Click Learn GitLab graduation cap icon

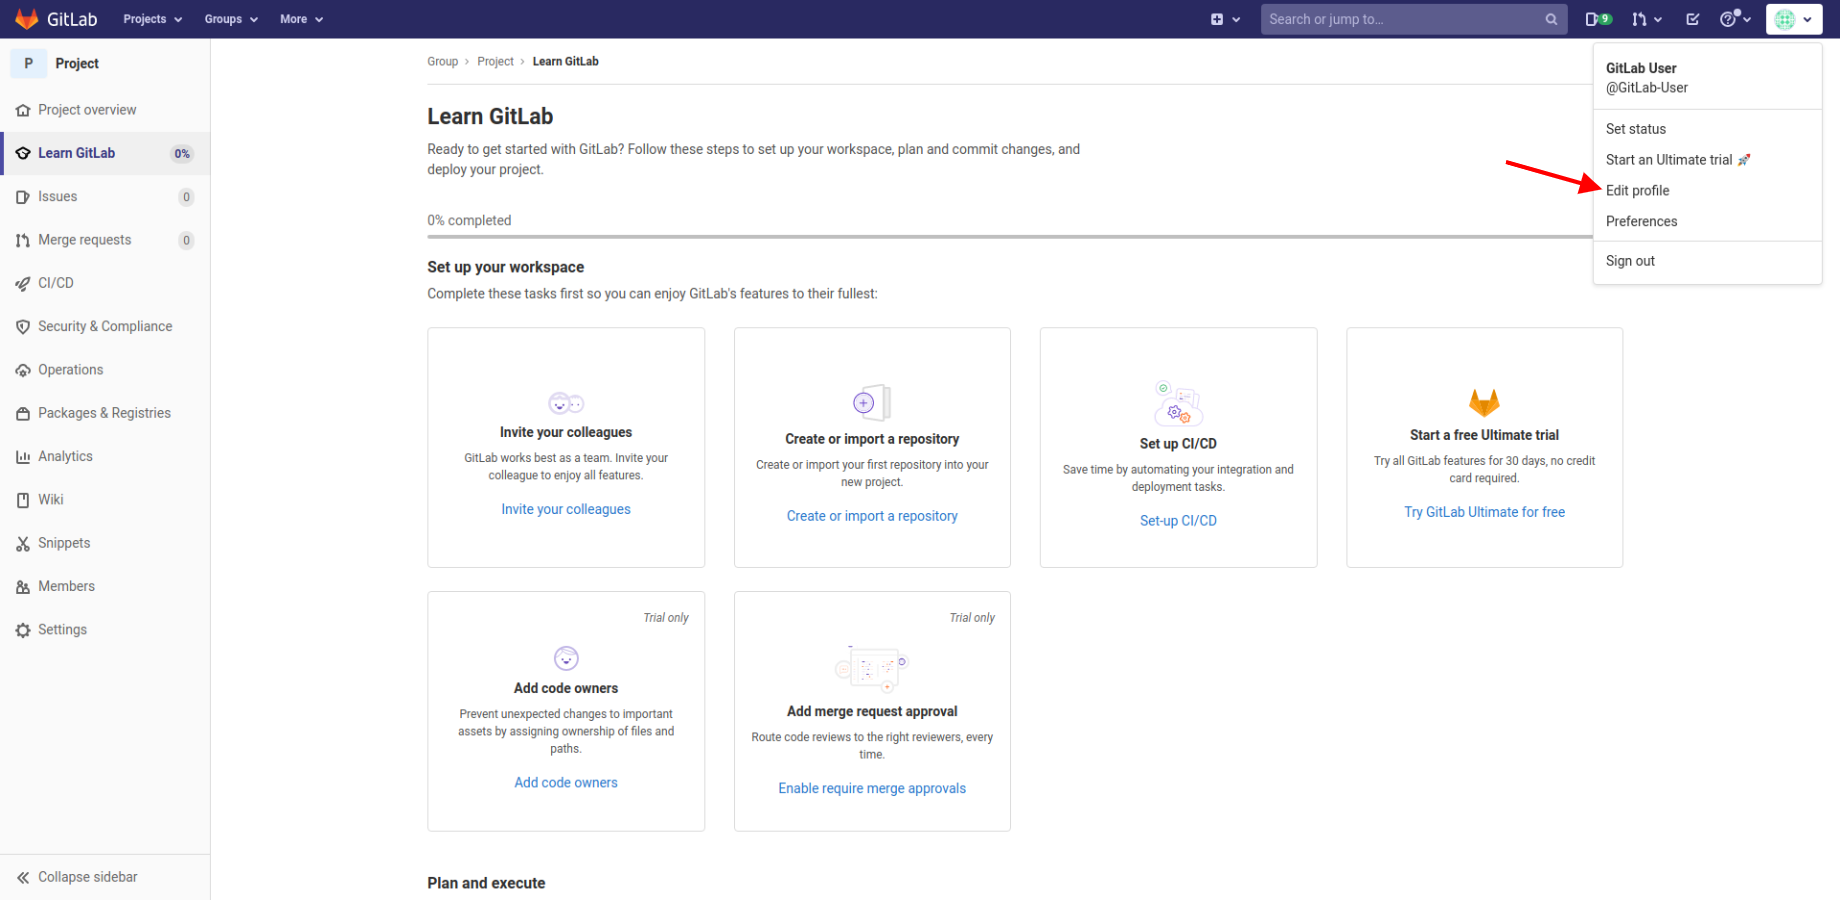click(23, 153)
